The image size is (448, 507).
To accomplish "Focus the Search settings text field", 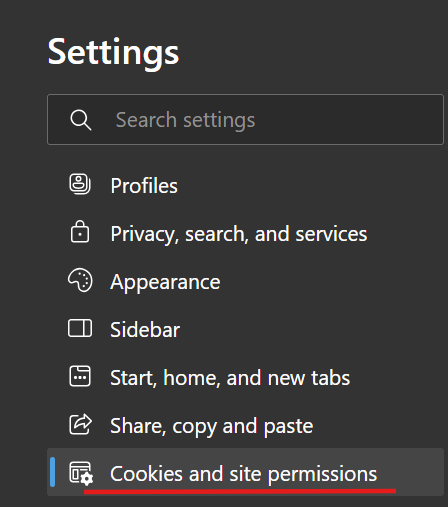I will pyautogui.click(x=245, y=119).
